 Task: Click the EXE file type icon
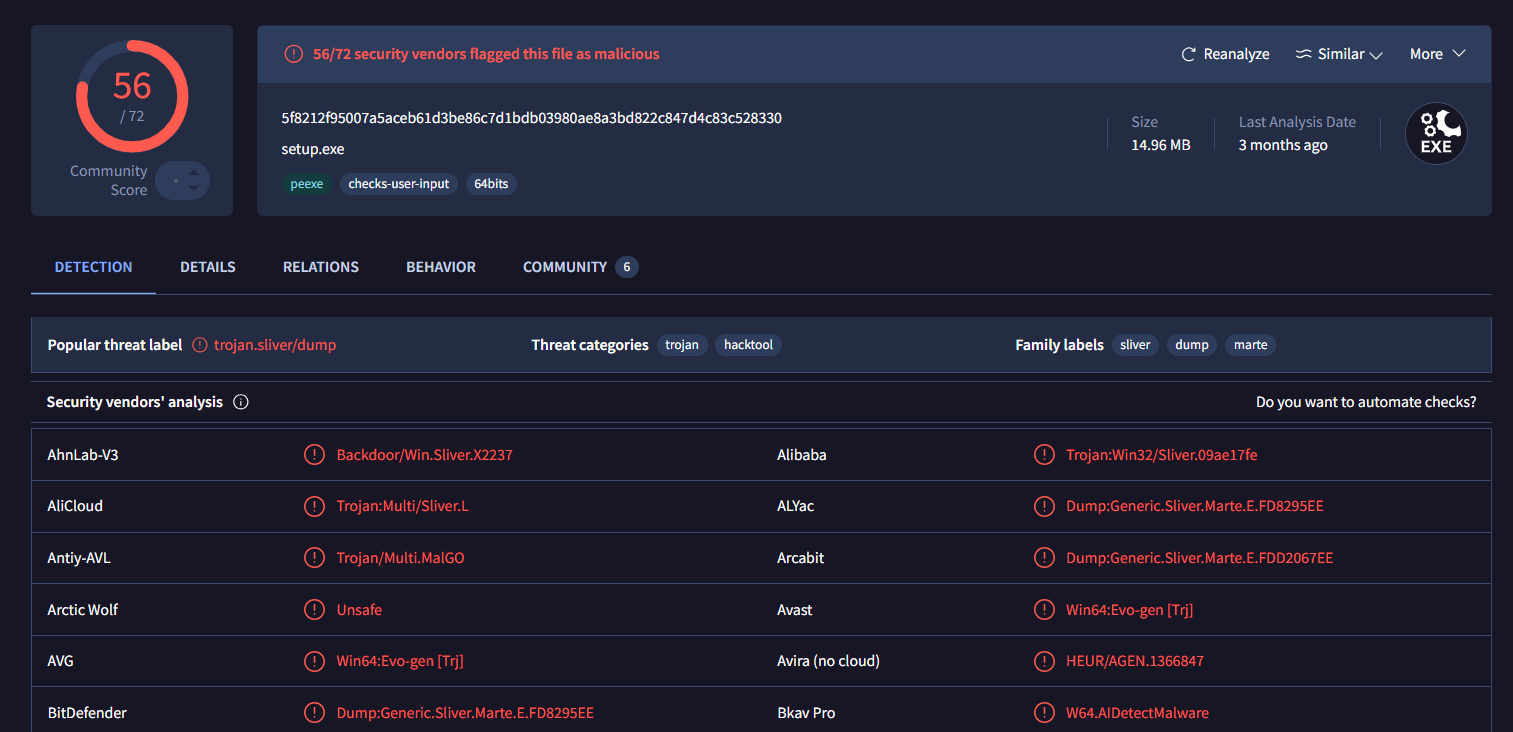[1436, 134]
